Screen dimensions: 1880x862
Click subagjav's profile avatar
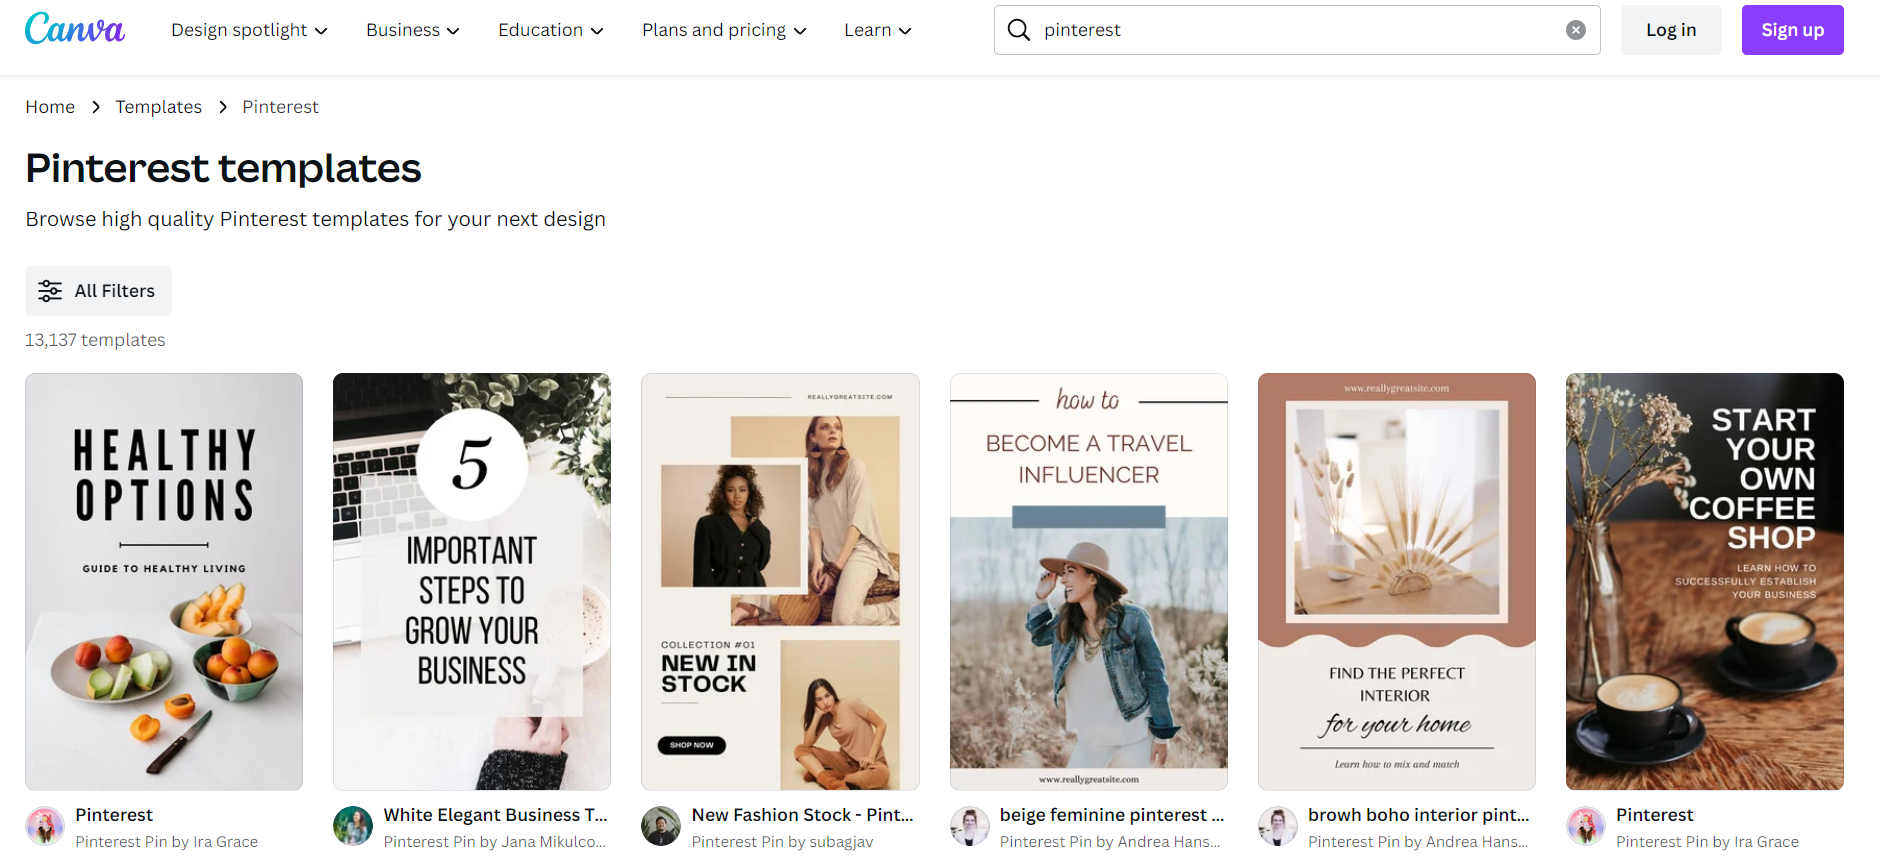coord(661,826)
